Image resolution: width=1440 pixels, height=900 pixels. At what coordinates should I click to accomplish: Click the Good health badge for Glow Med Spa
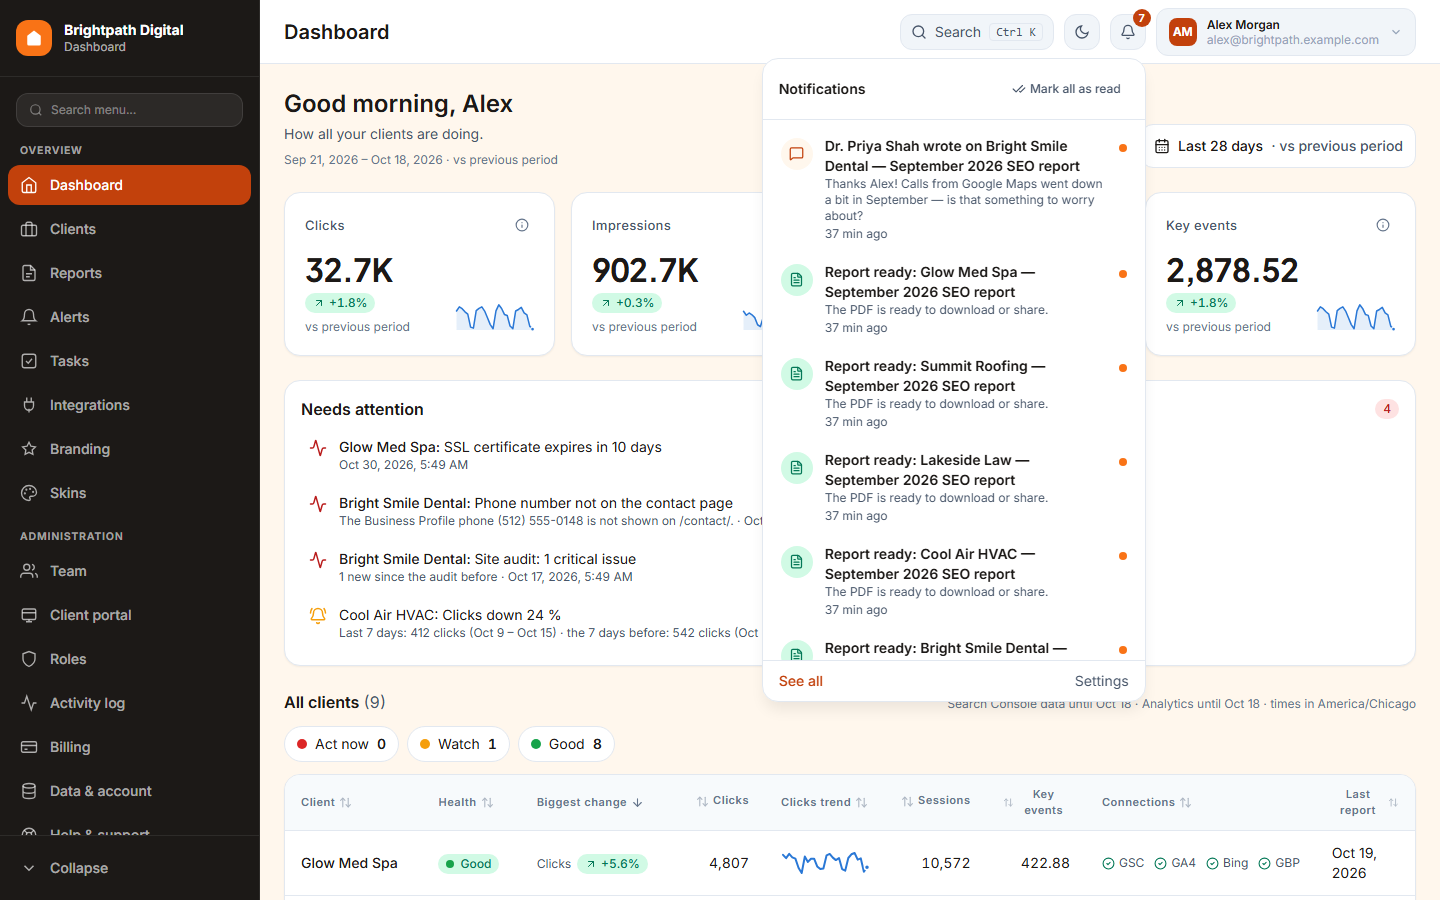(x=468, y=864)
